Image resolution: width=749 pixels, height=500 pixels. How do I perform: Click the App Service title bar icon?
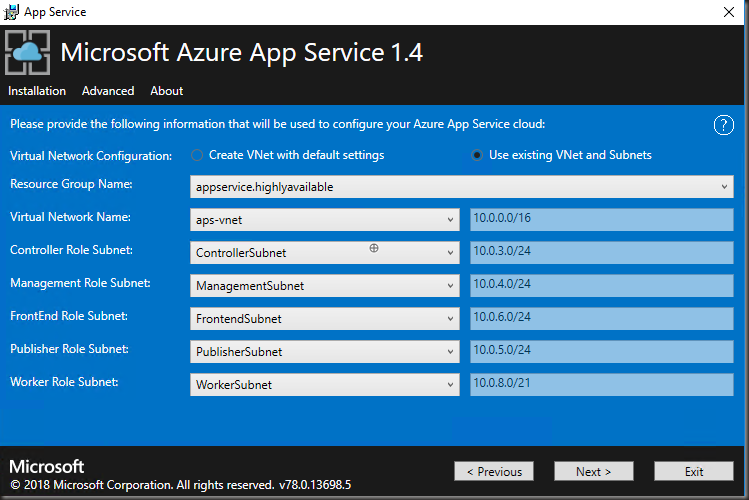(x=13, y=12)
